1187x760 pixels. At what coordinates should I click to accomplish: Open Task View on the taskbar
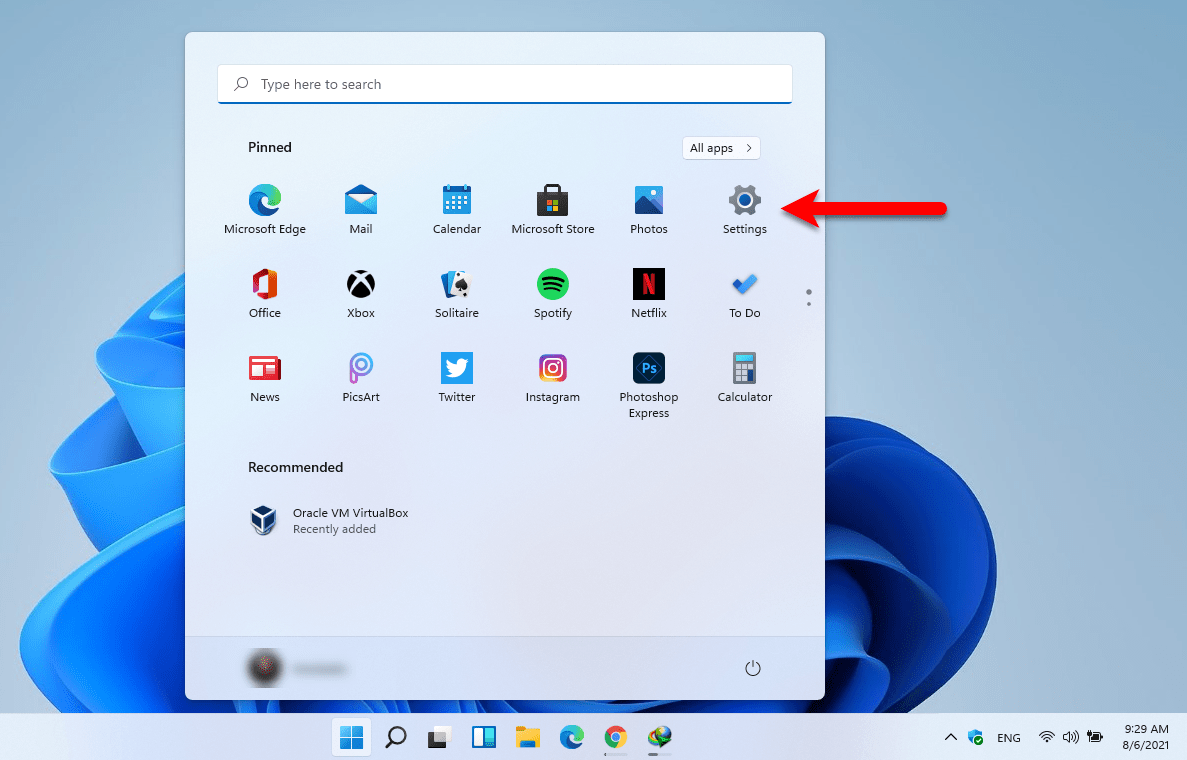[x=439, y=737]
